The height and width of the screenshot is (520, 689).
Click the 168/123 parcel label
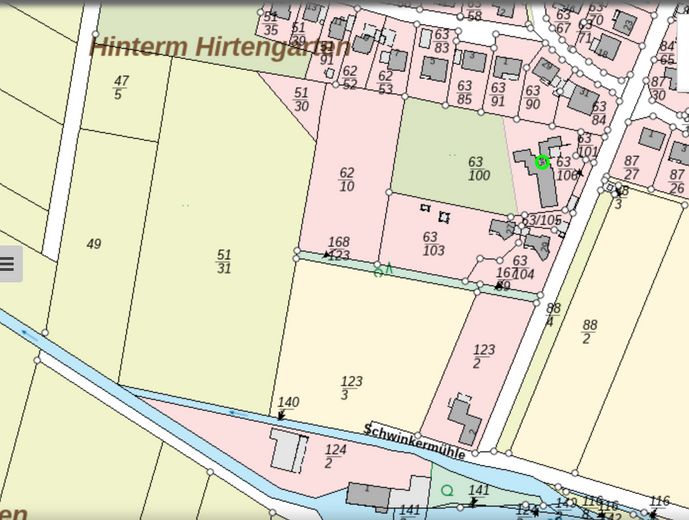click(339, 249)
